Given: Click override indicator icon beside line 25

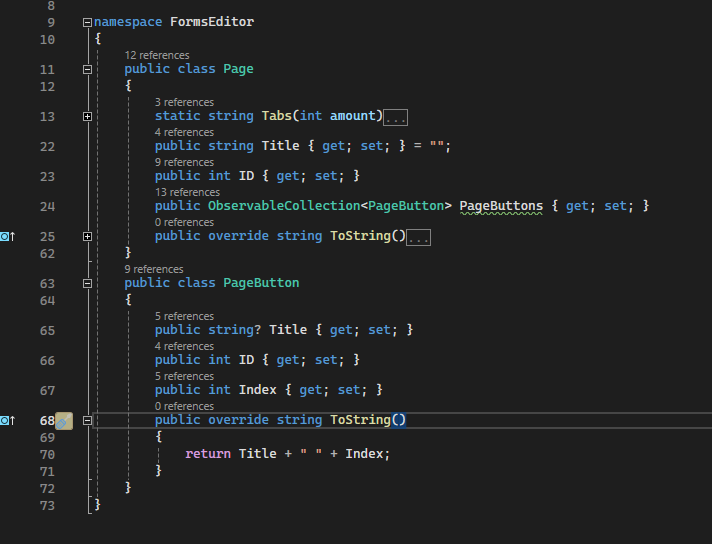Looking at the screenshot, I should click(x=7, y=237).
